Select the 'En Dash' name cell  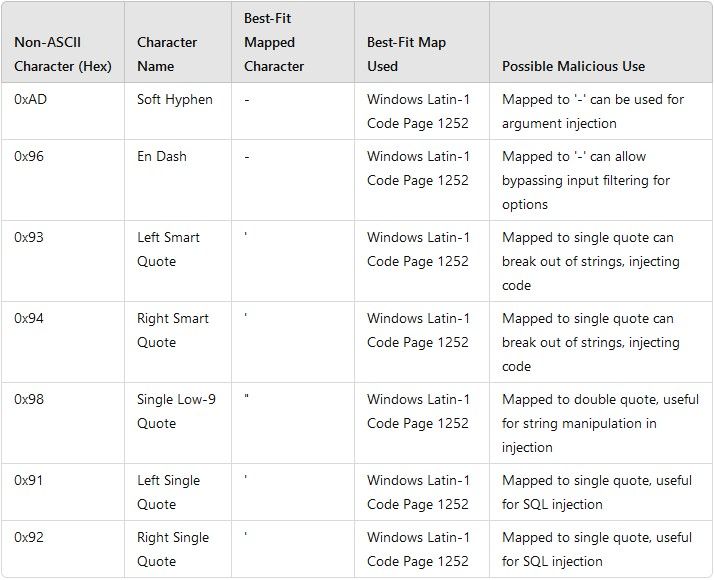[162, 156]
